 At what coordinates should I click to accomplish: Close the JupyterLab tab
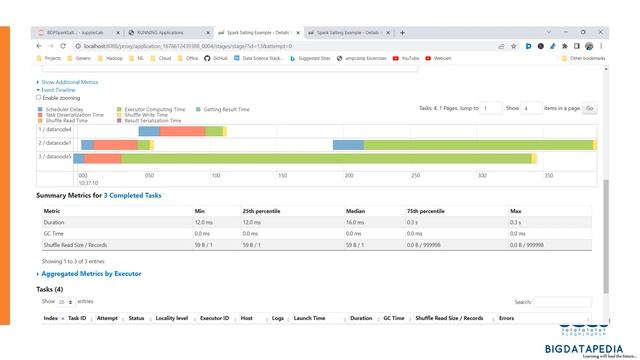coord(118,33)
